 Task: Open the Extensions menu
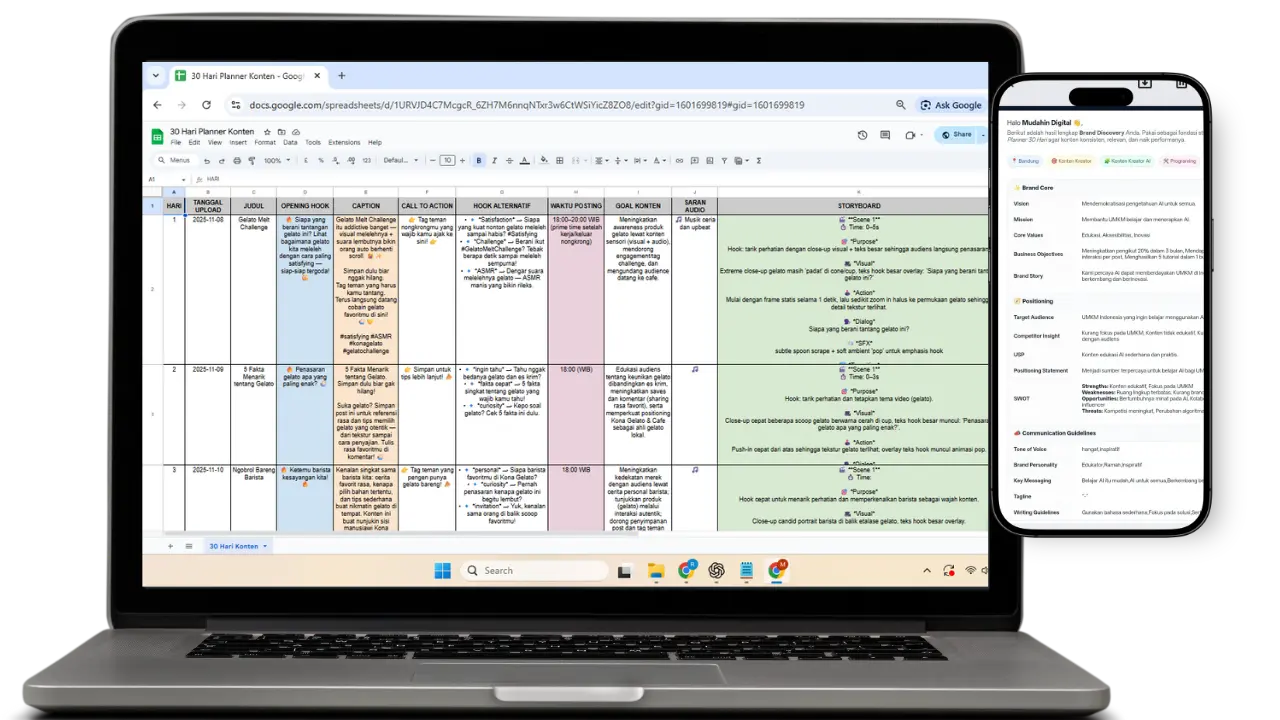point(344,143)
